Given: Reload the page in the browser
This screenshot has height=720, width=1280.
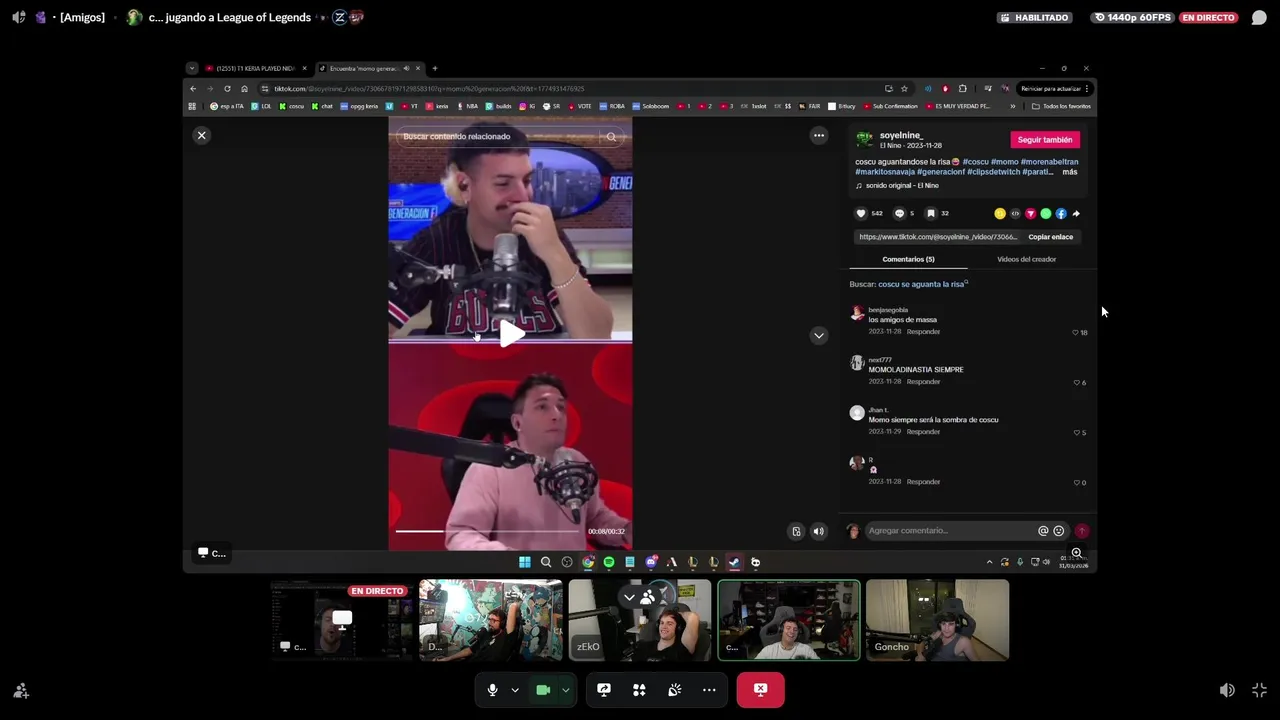Looking at the screenshot, I should tap(227, 88).
